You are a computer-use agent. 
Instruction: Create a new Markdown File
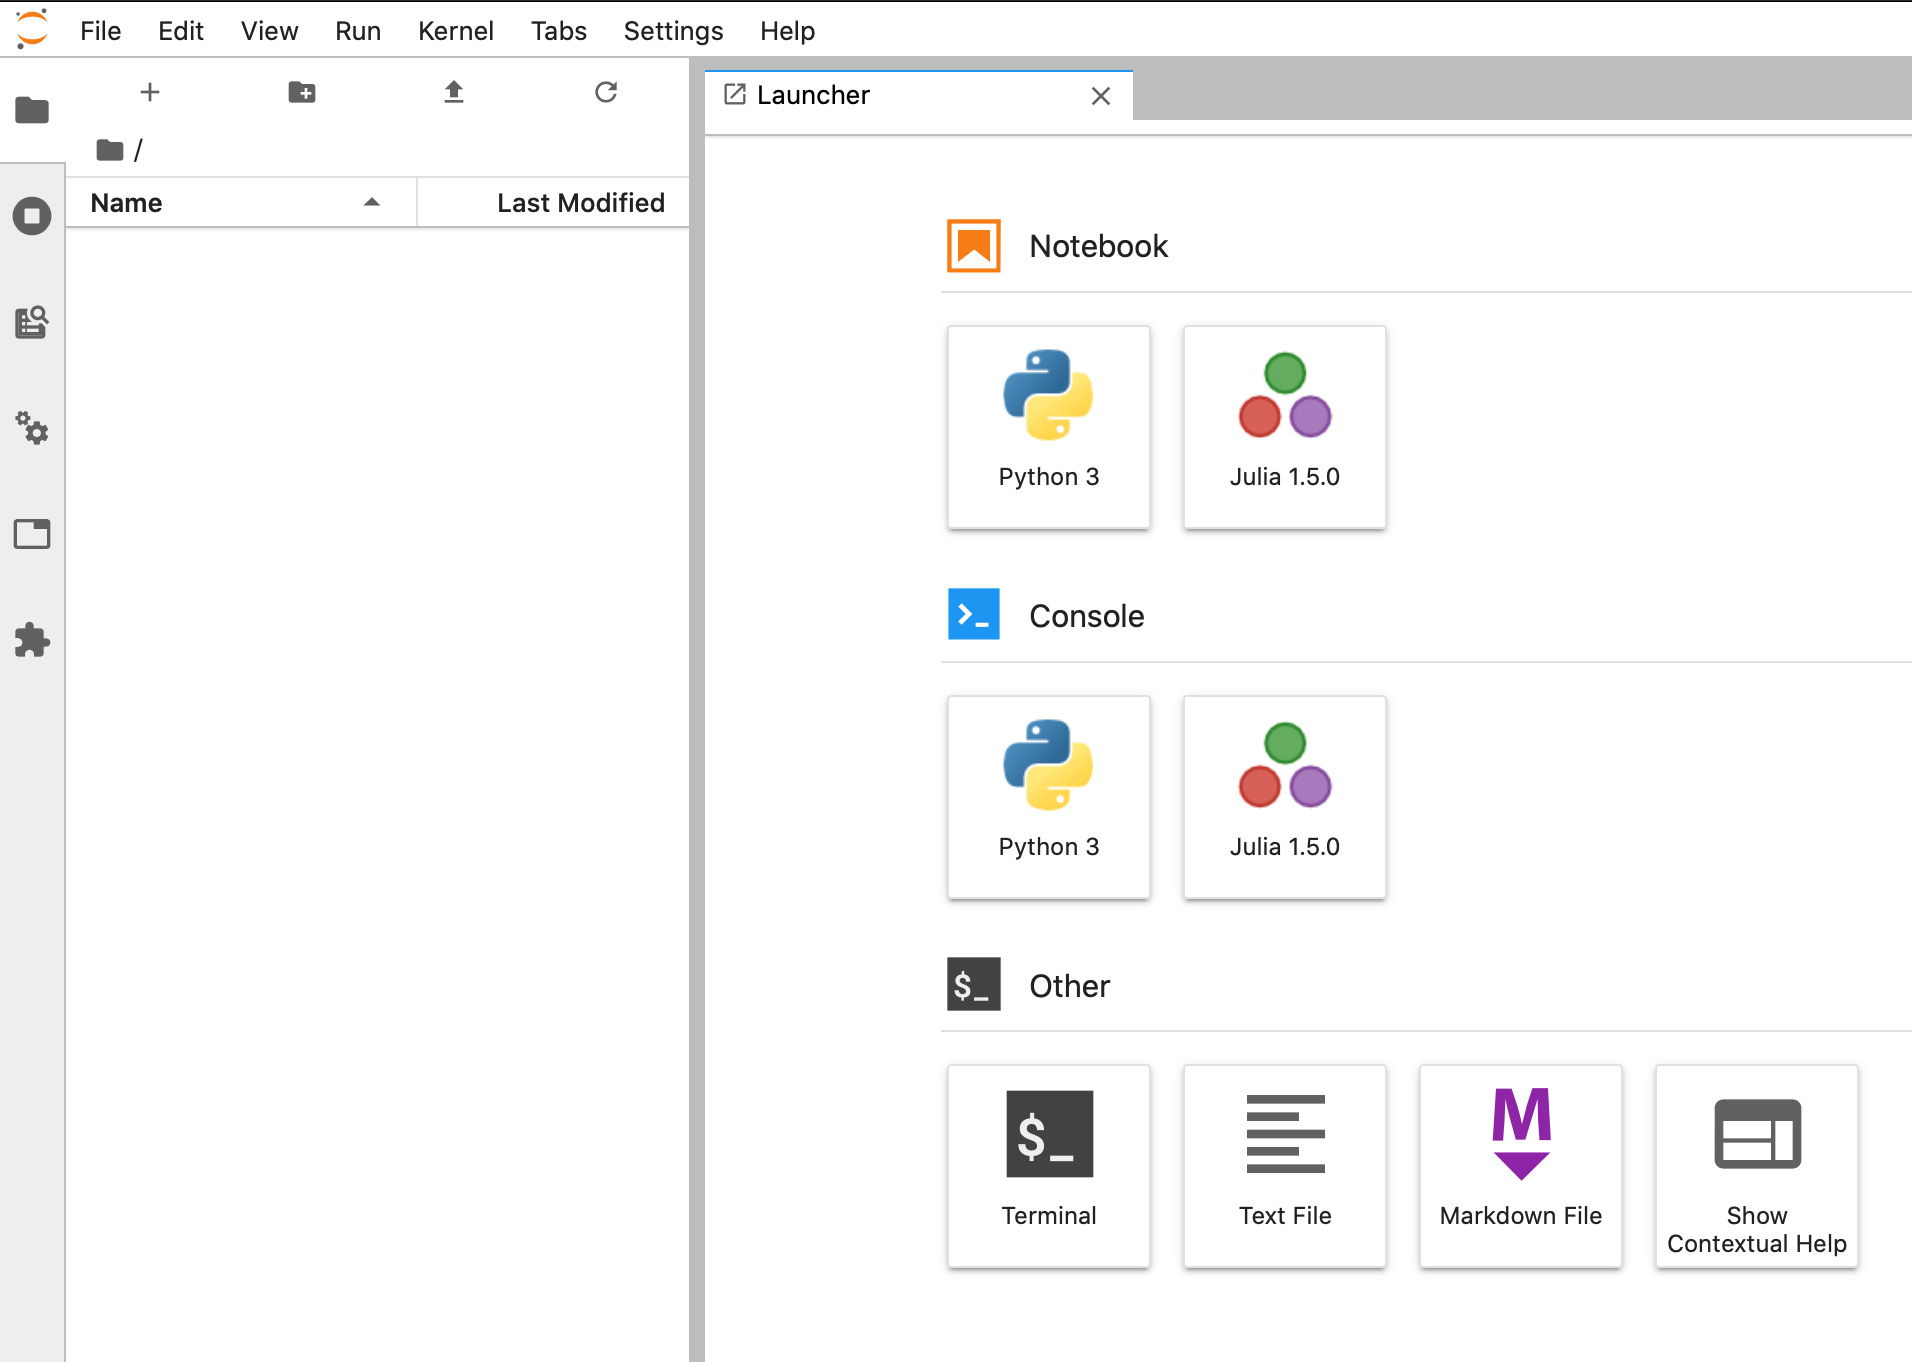coord(1520,1166)
